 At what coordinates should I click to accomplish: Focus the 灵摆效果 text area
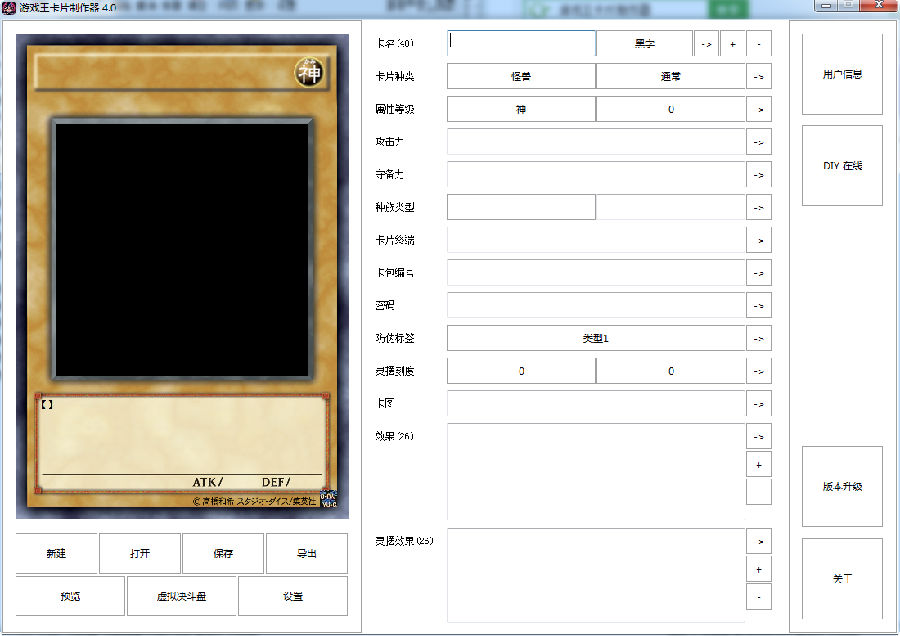[596, 575]
